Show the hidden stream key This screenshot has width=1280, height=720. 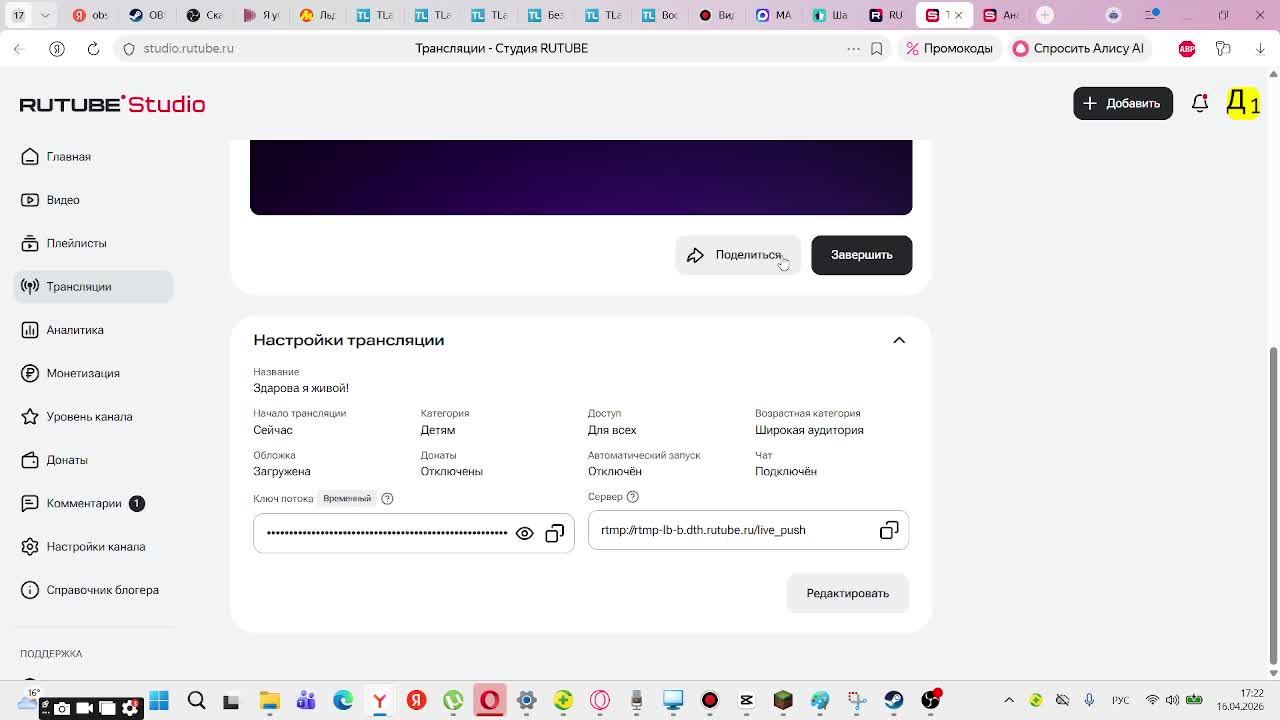pyautogui.click(x=524, y=534)
